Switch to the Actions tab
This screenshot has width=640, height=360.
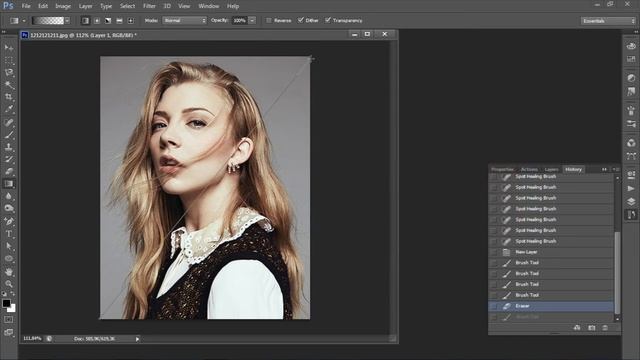point(529,169)
